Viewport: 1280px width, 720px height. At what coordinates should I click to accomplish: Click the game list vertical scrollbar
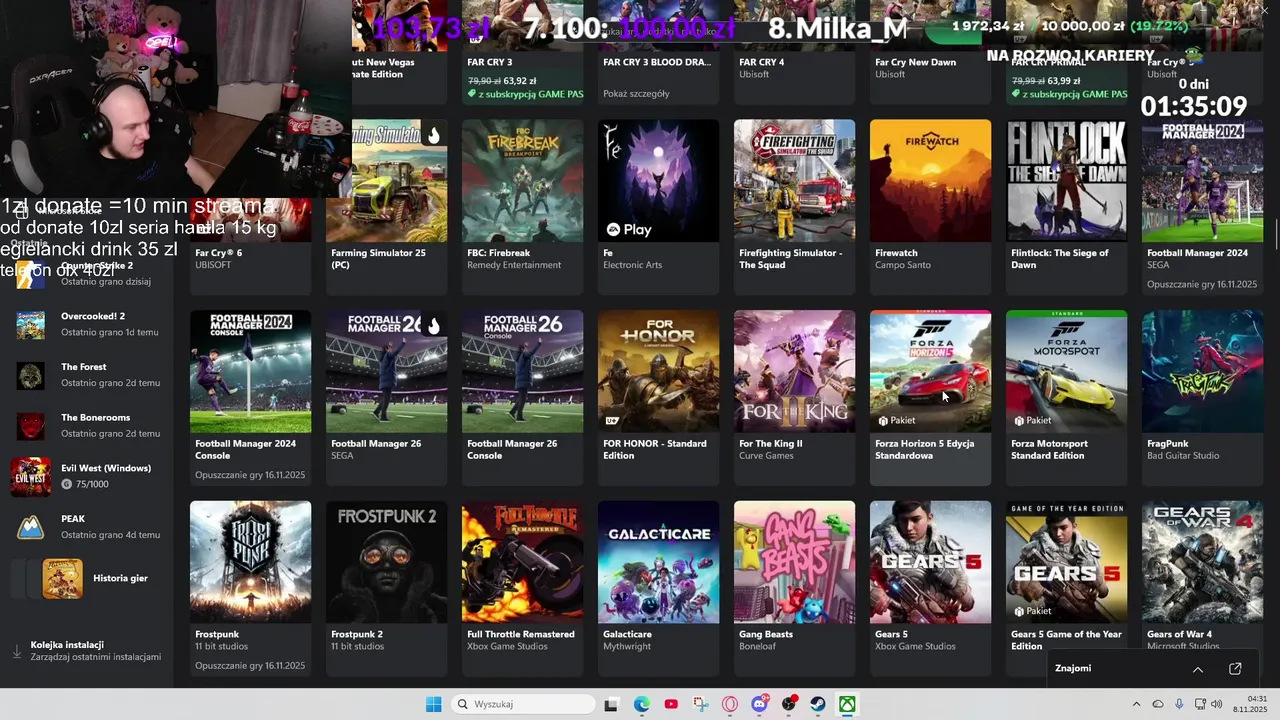(x=1276, y=233)
